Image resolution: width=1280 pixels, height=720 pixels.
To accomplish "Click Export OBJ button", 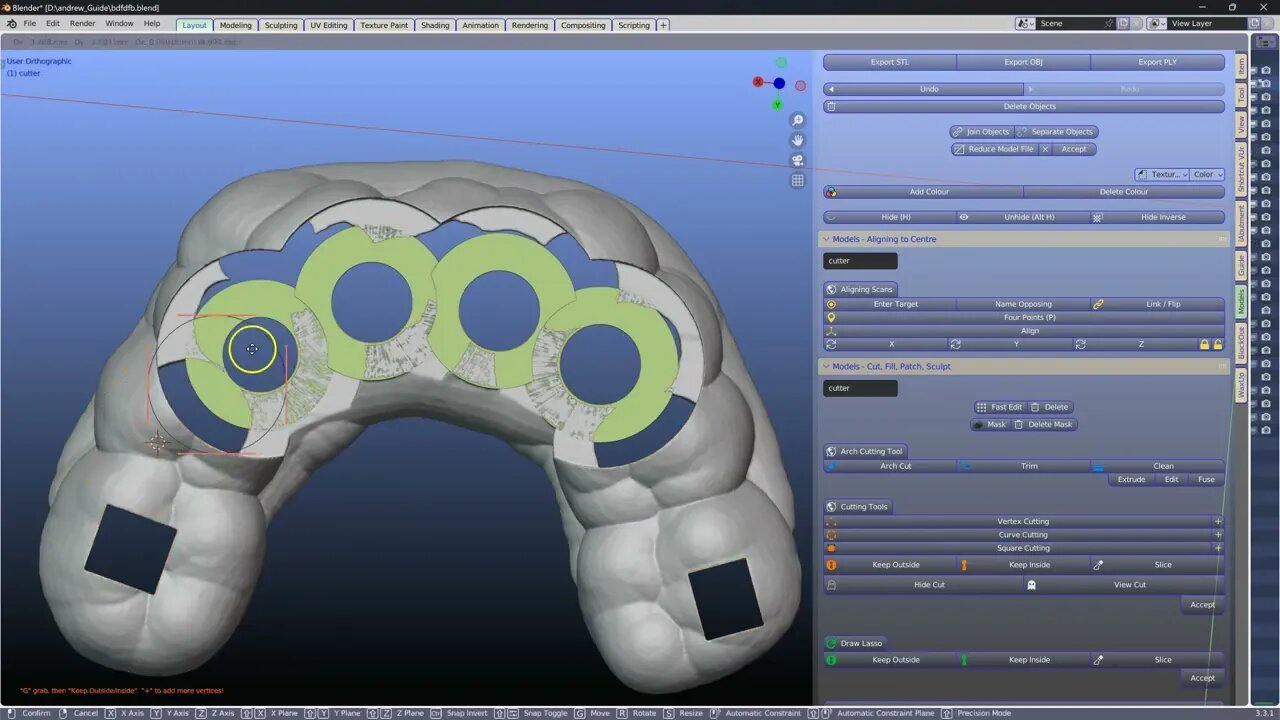I will [1024, 62].
